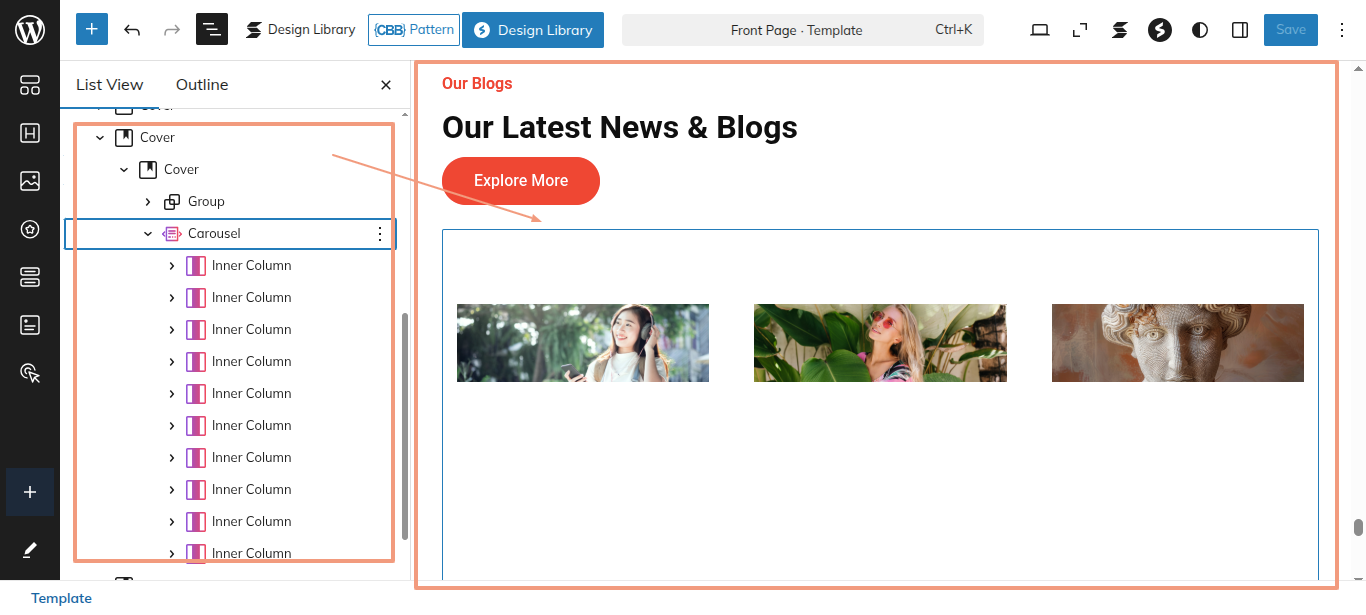Screen dimensions: 1366x615
Task: Click the zoom out corner-brackets icon
Action: (x=1080, y=30)
